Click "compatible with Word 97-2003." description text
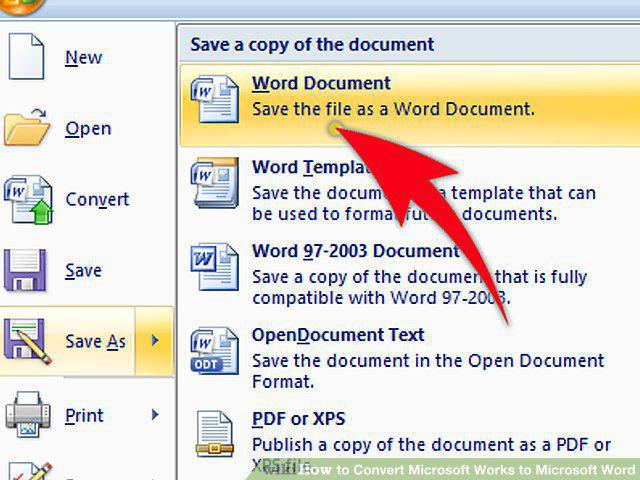640x480 pixels. coord(381,298)
